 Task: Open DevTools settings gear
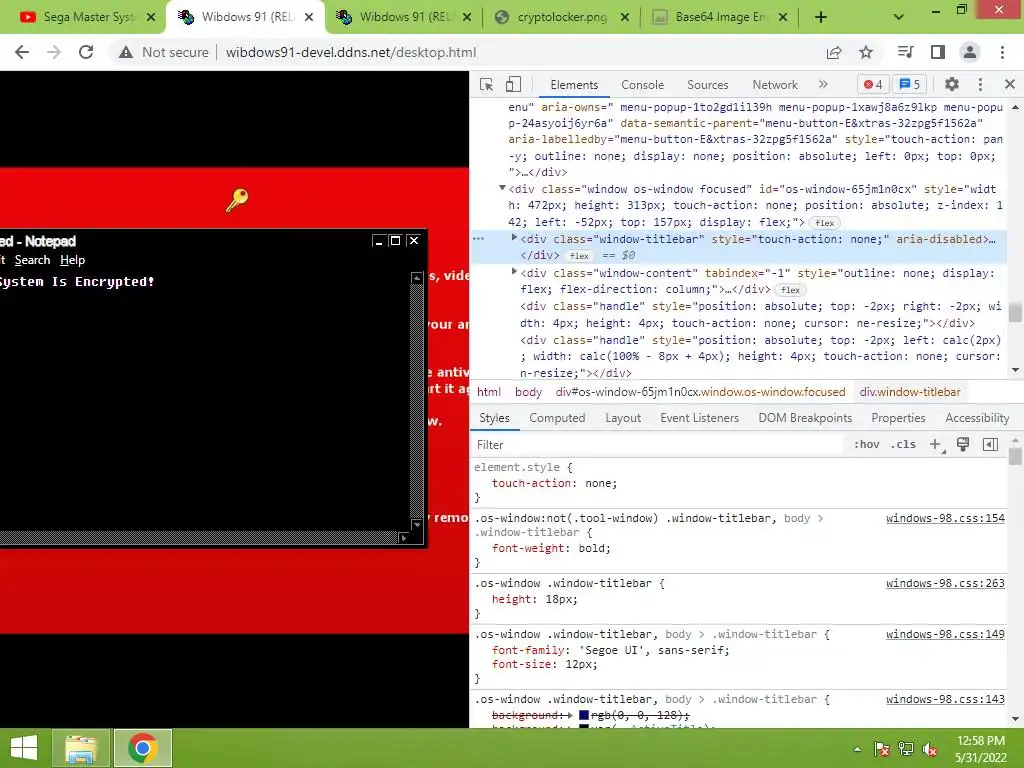point(952,84)
